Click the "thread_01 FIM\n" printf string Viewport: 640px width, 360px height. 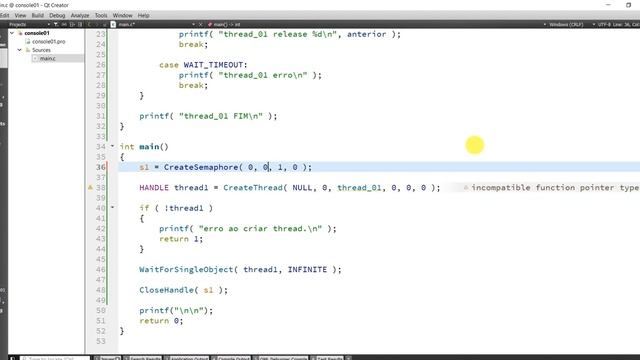click(220, 116)
